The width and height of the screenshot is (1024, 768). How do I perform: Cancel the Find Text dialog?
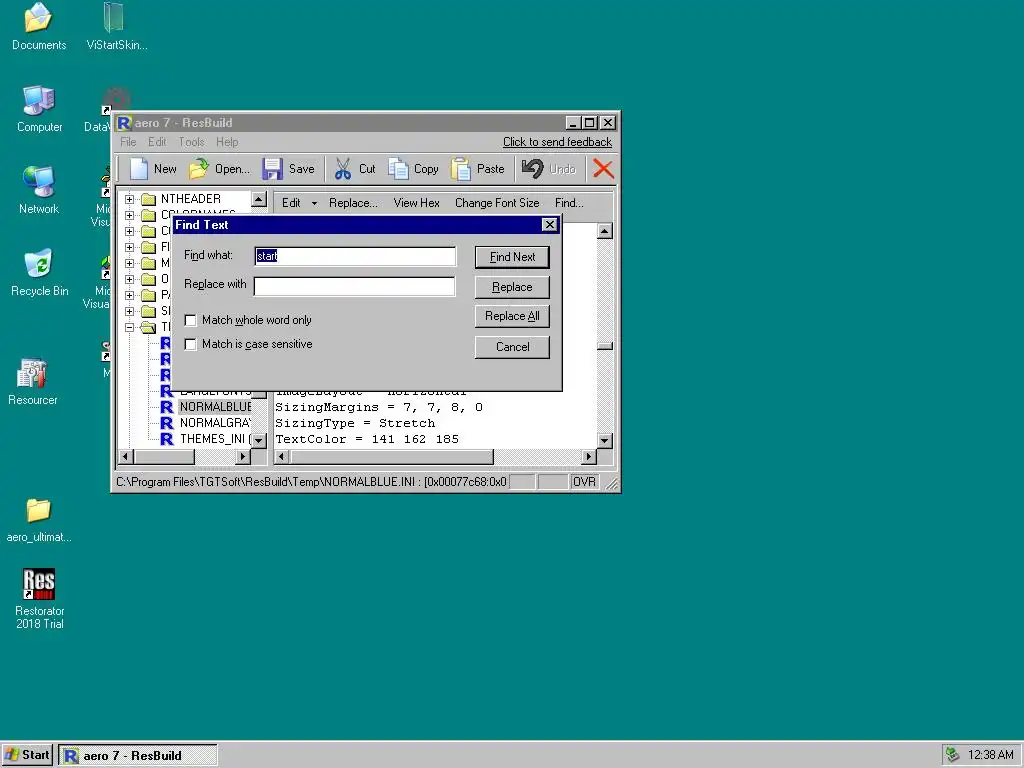tap(512, 347)
